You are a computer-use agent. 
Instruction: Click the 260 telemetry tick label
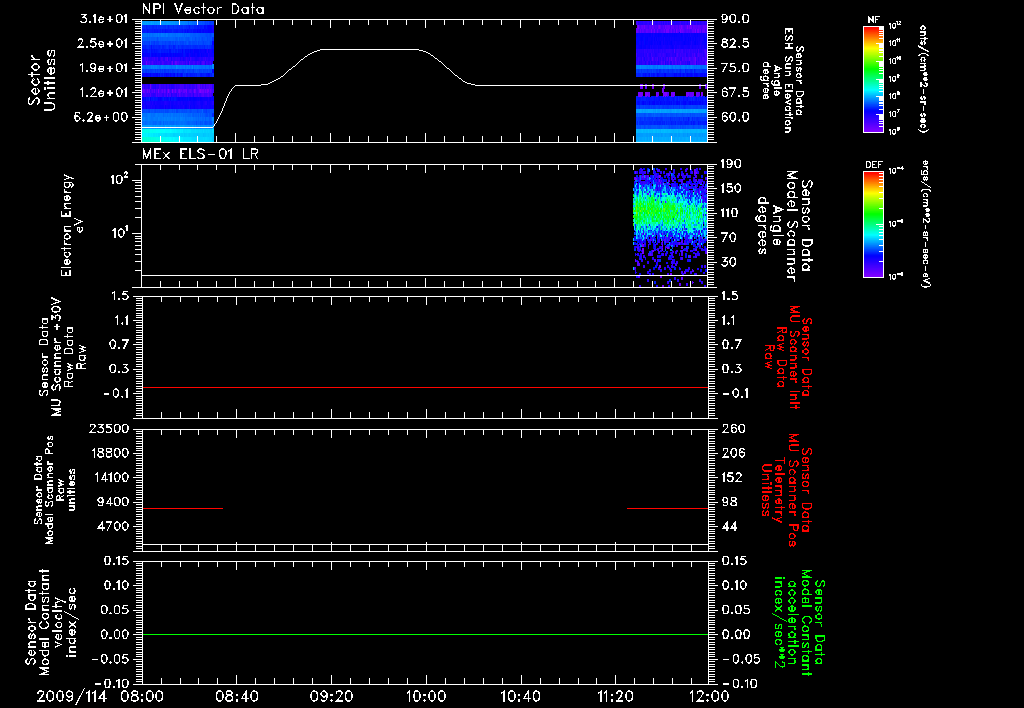(x=733, y=429)
